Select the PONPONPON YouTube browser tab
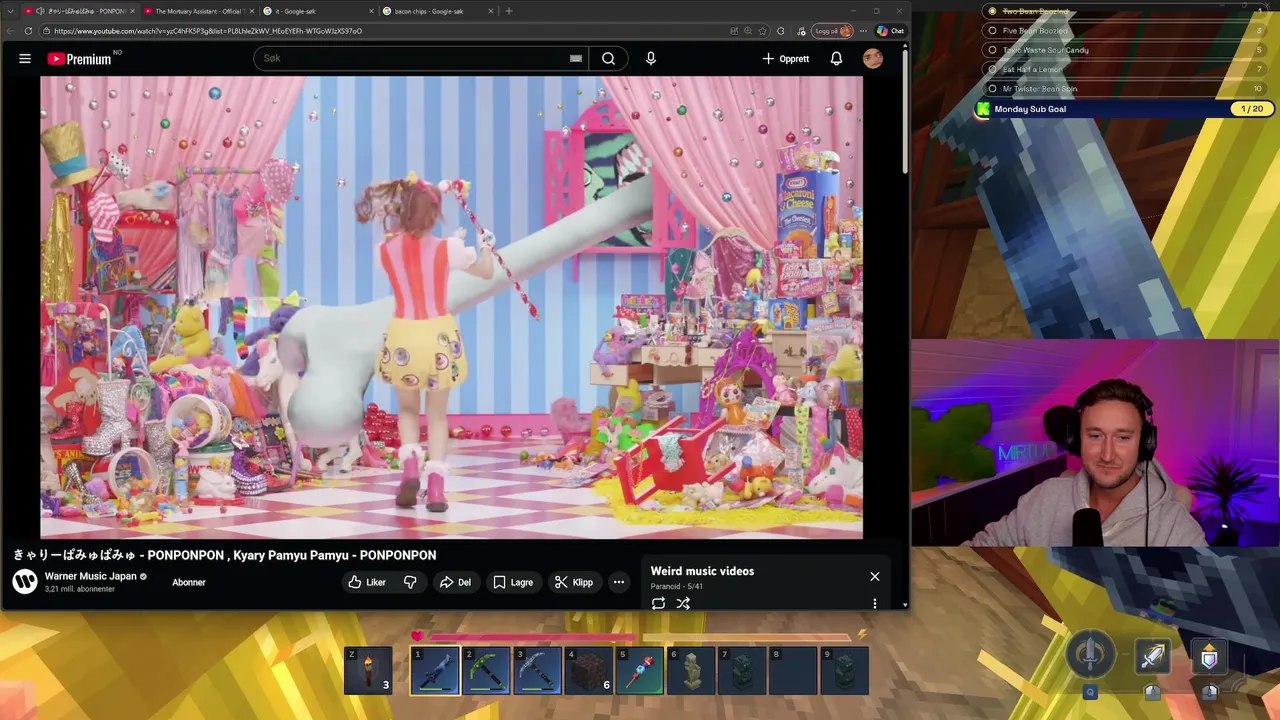Screen dimensions: 1280x720 point(78,11)
